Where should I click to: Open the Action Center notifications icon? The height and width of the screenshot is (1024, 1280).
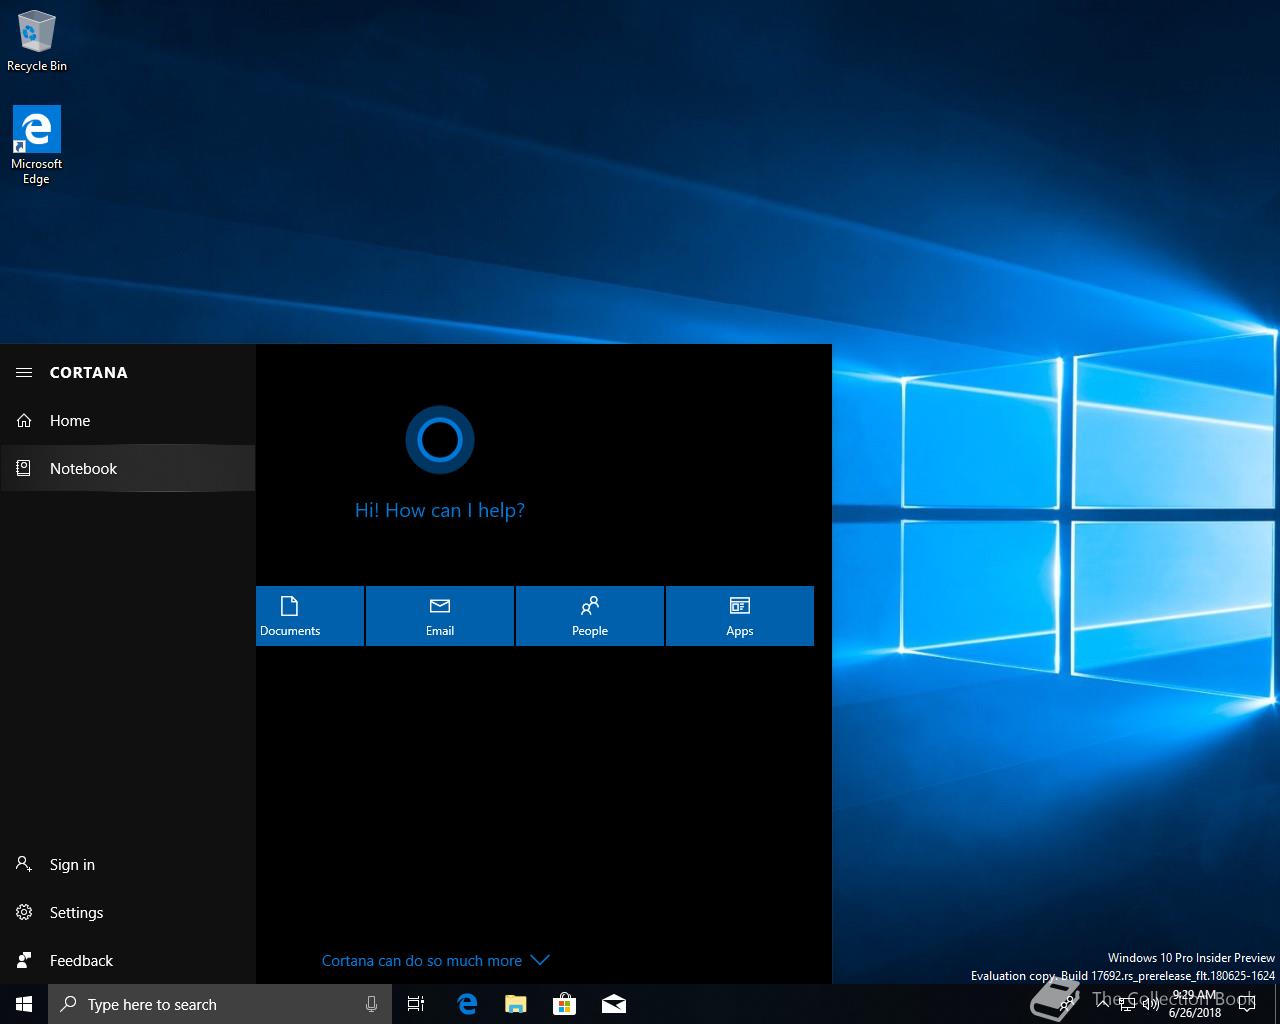1246,1004
